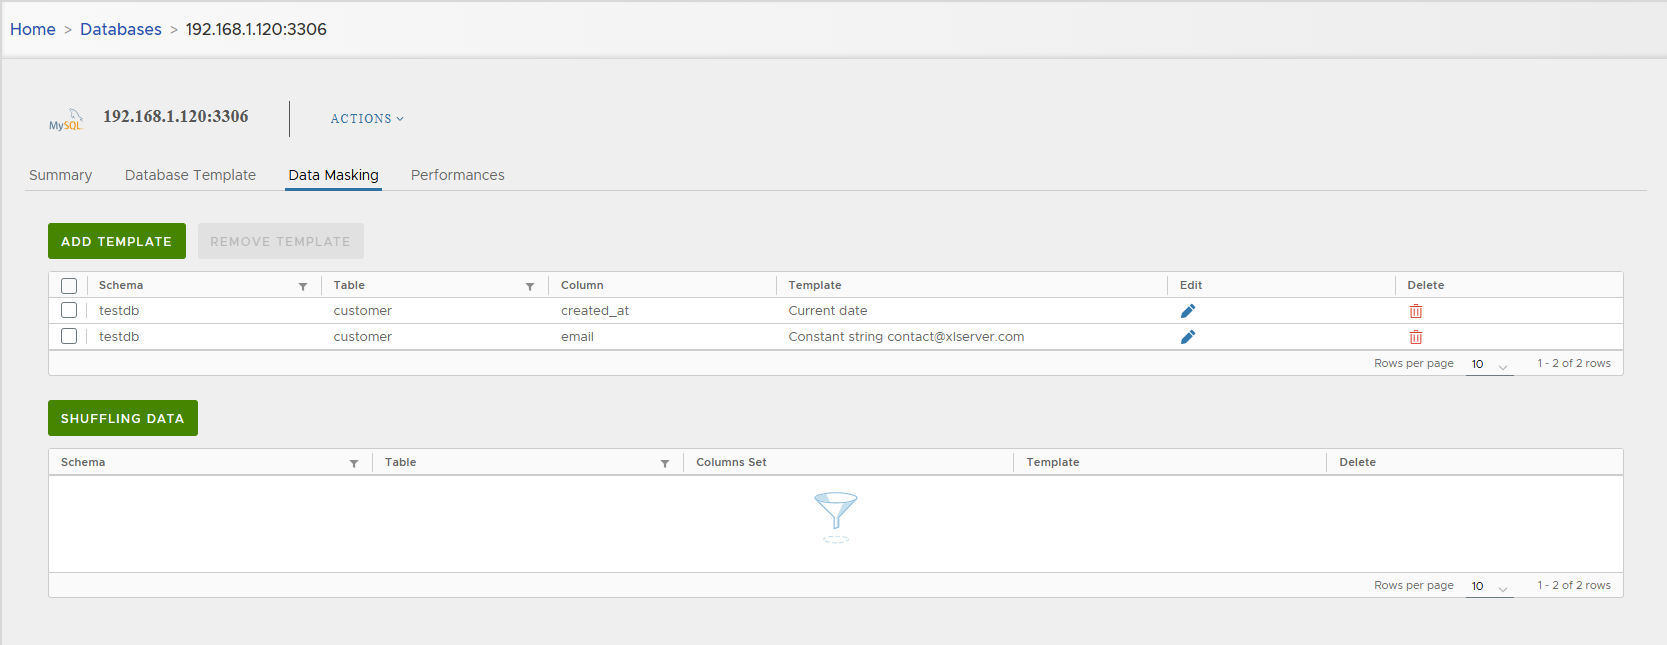The height and width of the screenshot is (645, 1667).
Task: Change rows per page in shuffling table
Action: coord(1489,587)
